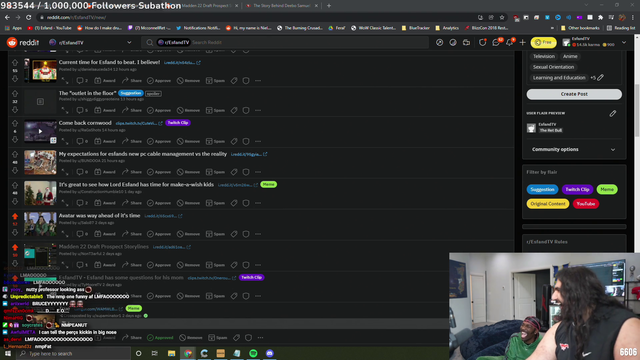This screenshot has height=360, width=640.
Task: Share 'My expectations for esfands new pc' post
Action: pyautogui.click(x=131, y=172)
